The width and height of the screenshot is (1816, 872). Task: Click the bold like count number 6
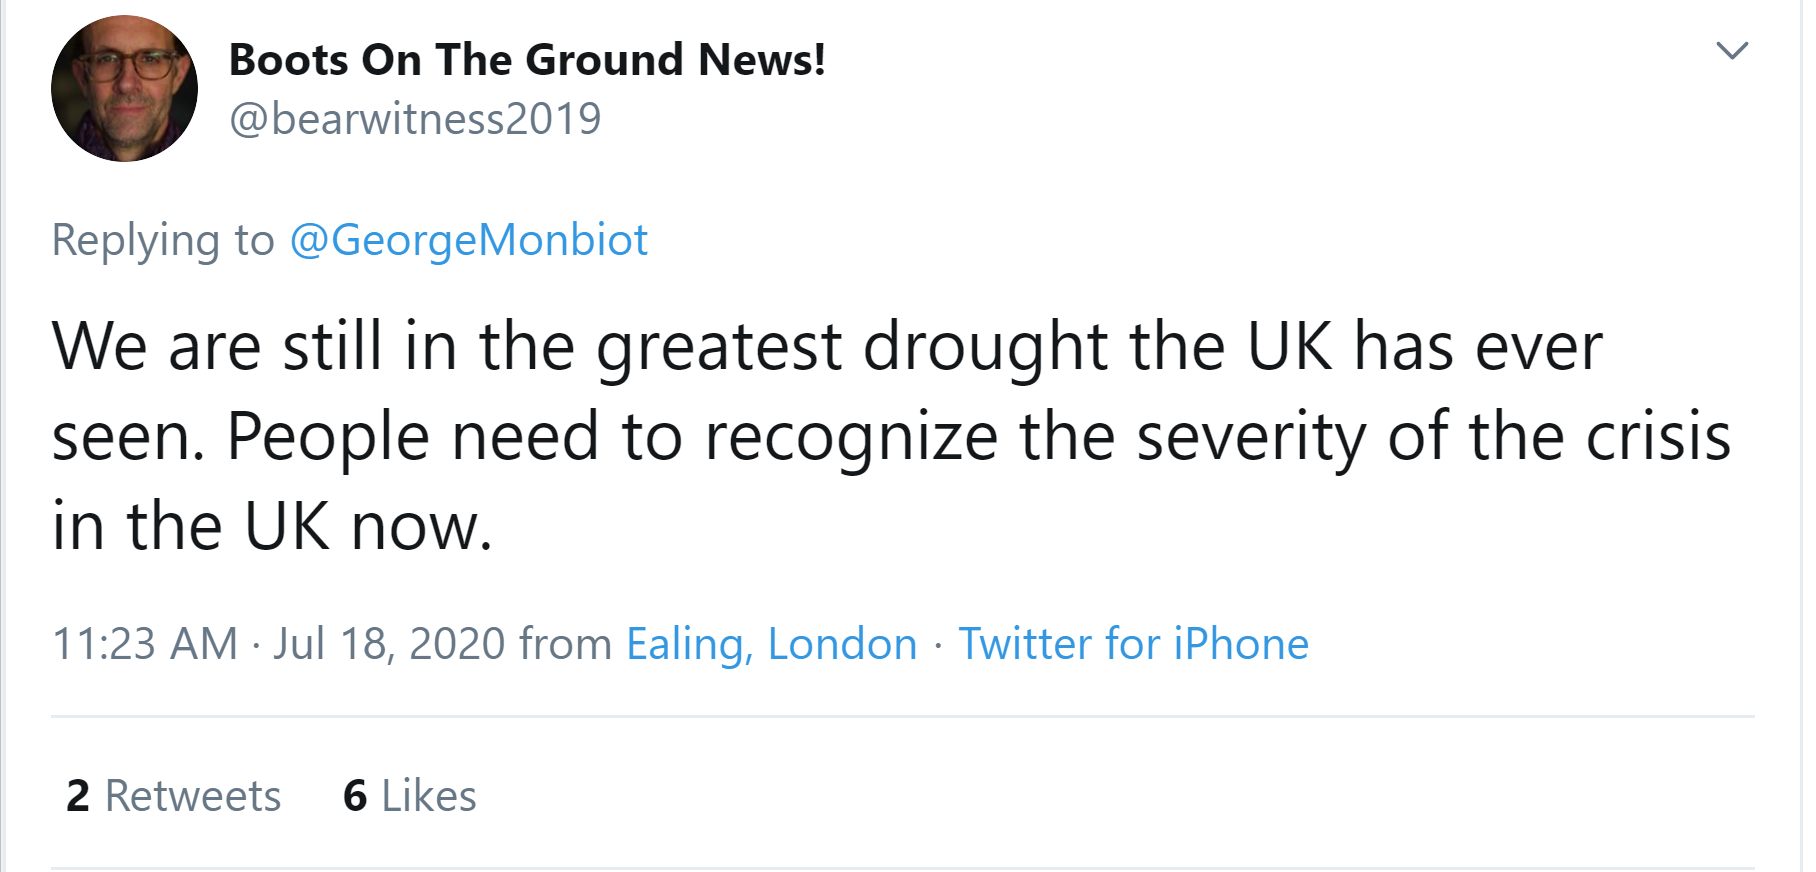tap(355, 796)
